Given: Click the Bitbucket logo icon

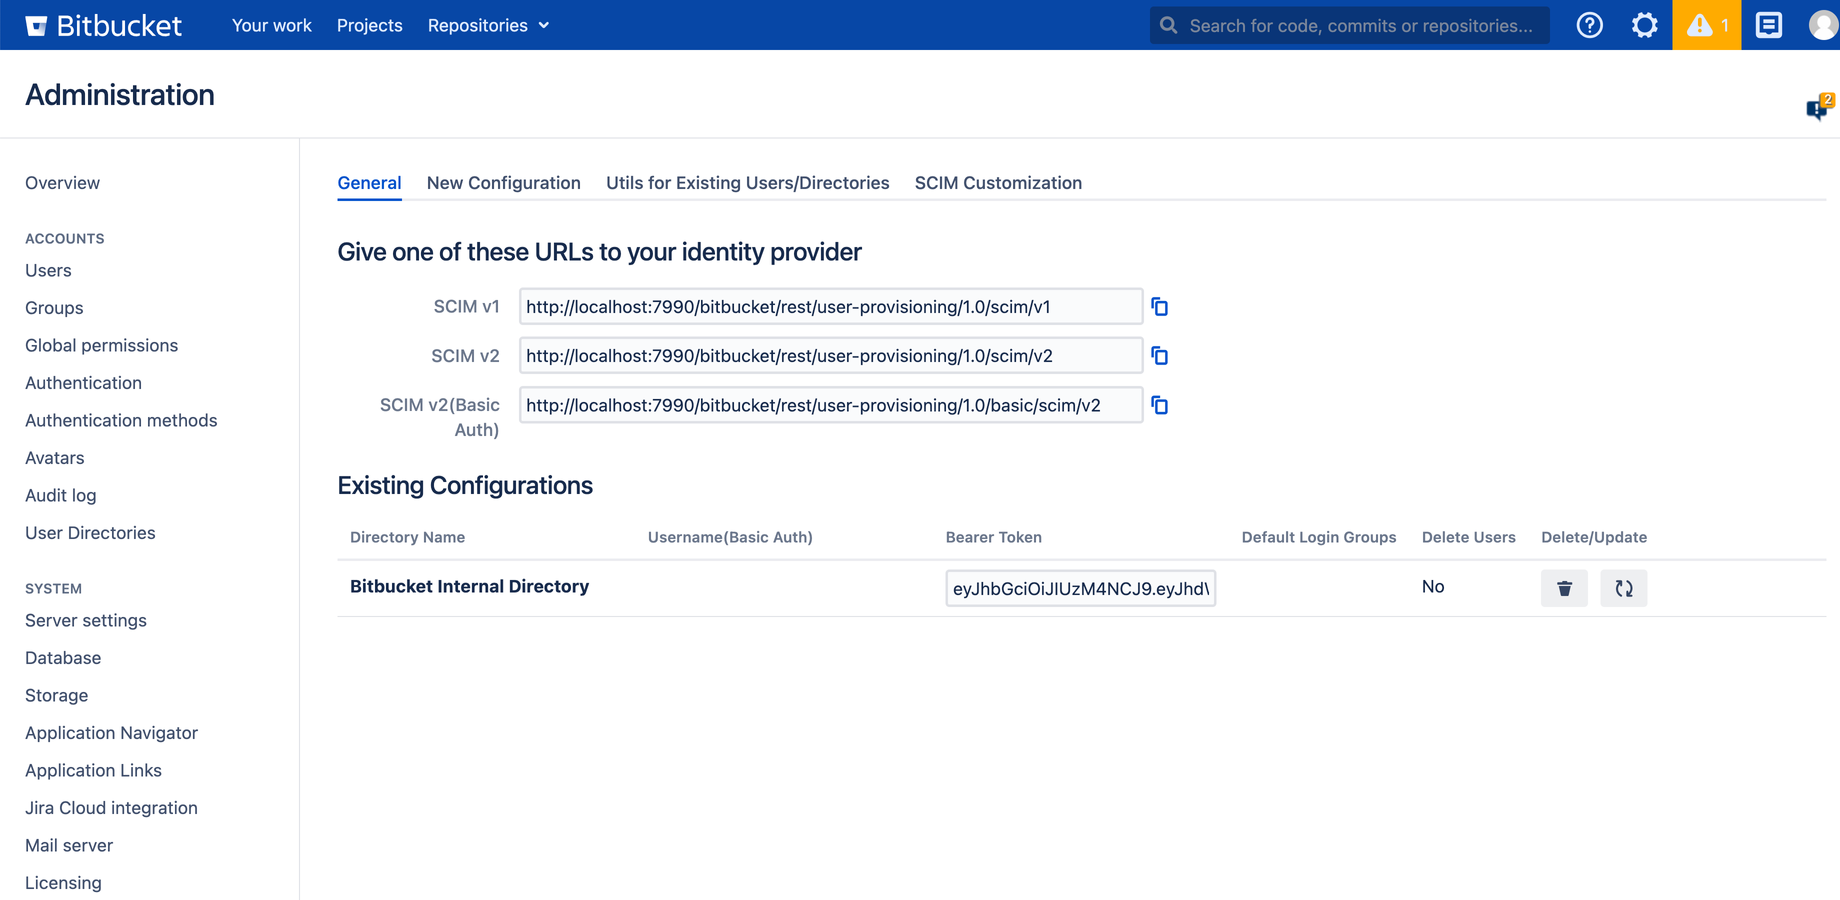Looking at the screenshot, I should 36,26.
